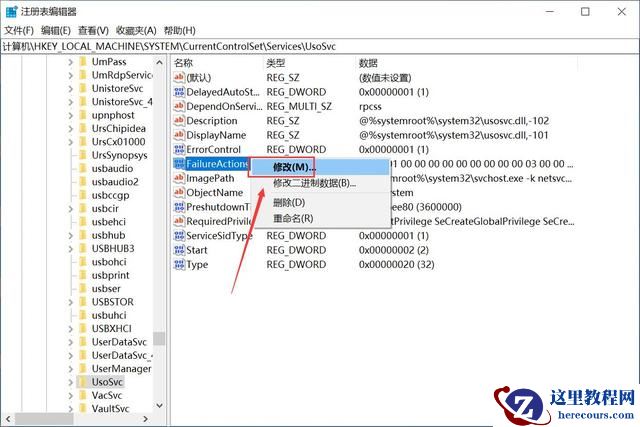This screenshot has width=640, height=427.
Task: Click the upnphost folder icon
Action: pyautogui.click(x=83, y=115)
